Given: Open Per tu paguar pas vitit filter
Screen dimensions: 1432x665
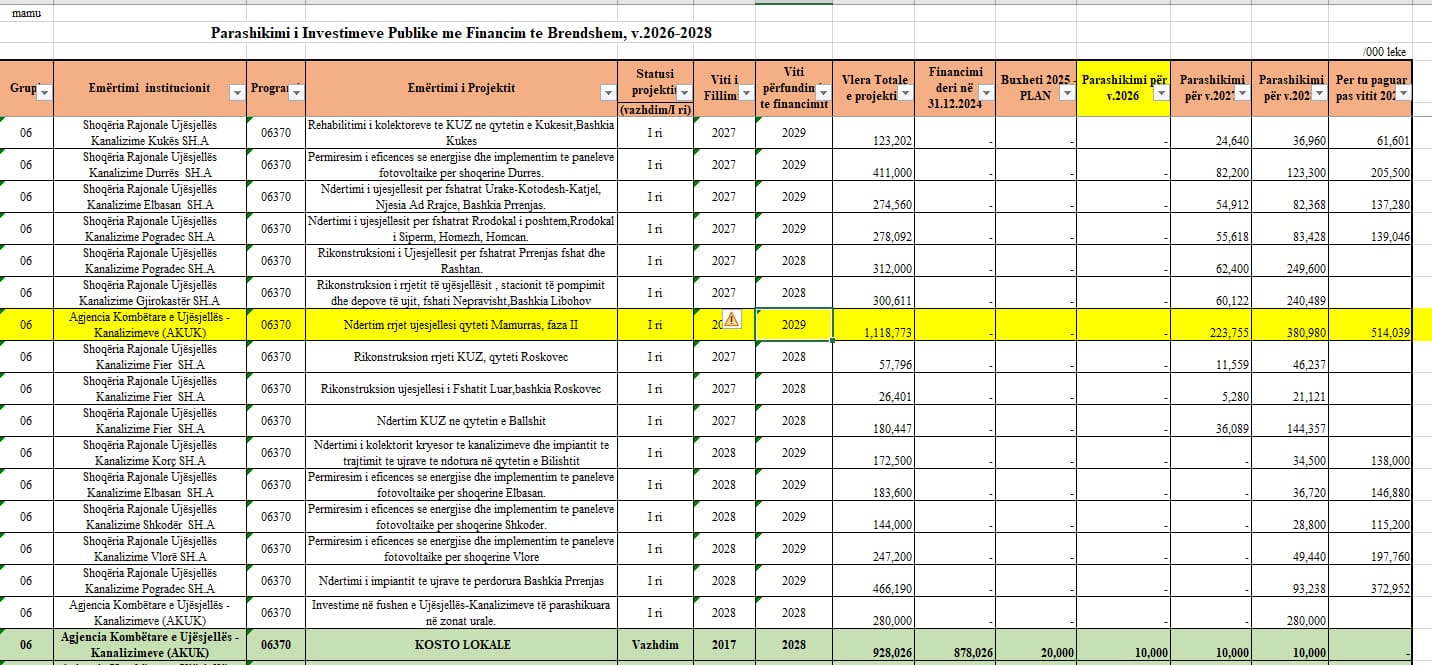Looking at the screenshot, I should tap(1403, 92).
